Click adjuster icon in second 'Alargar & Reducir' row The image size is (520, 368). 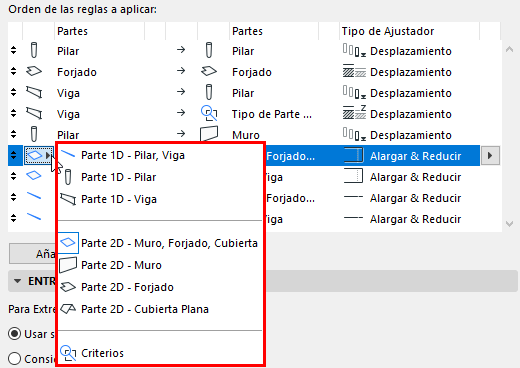pos(353,176)
